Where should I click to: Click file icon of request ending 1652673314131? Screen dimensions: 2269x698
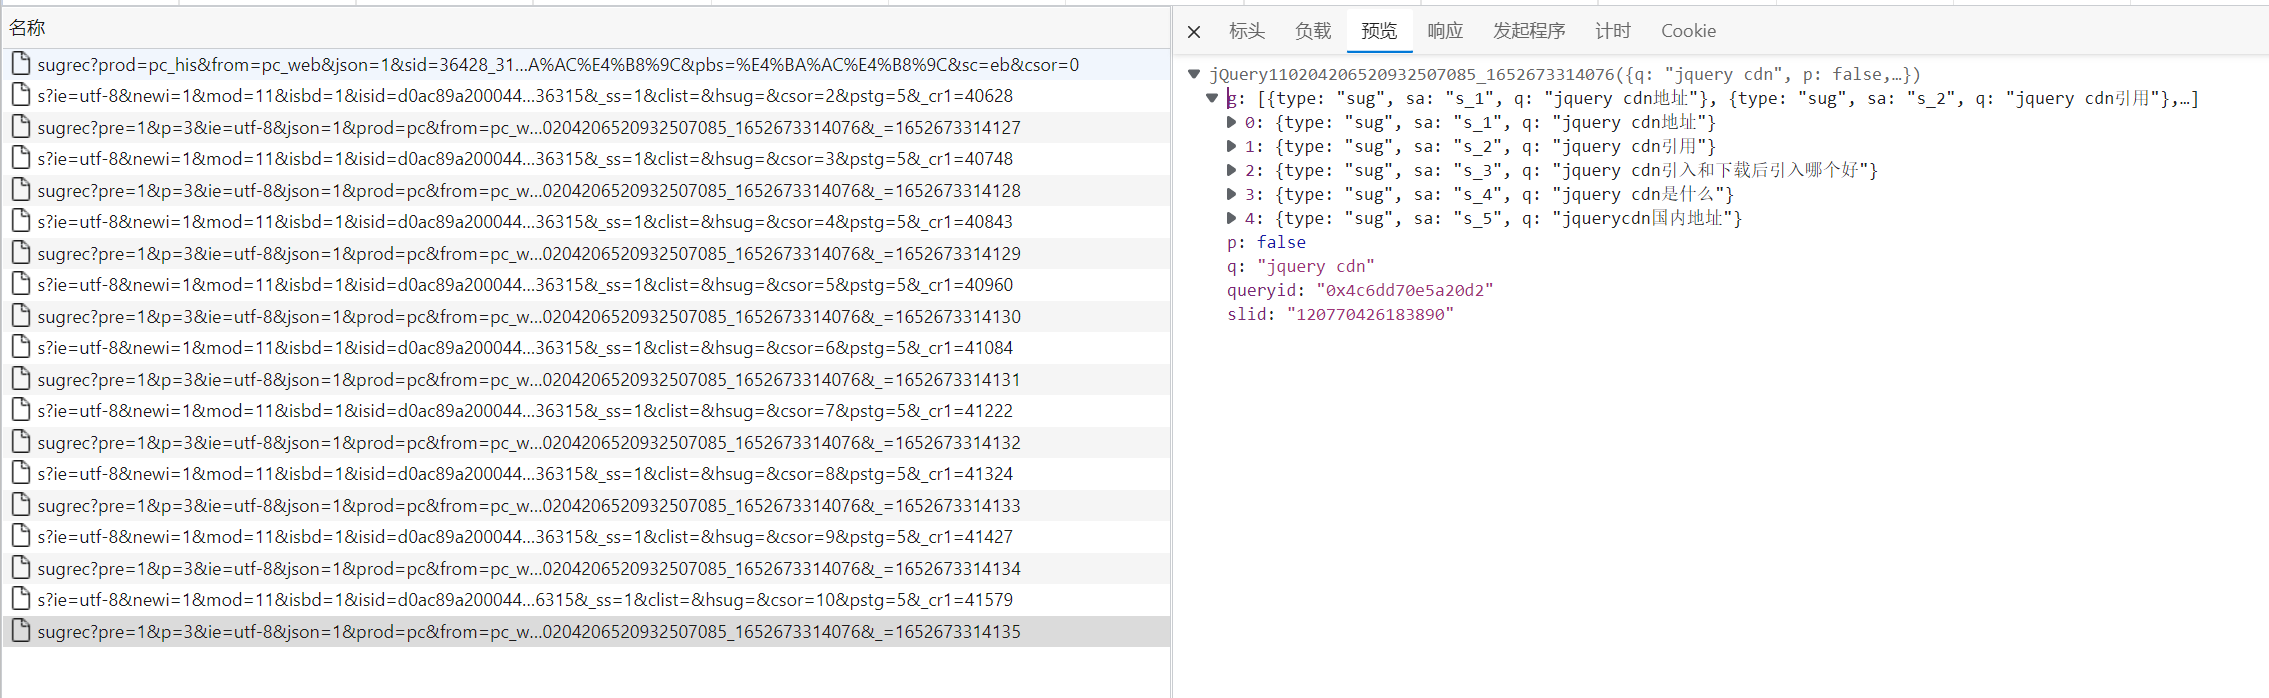[x=20, y=379]
